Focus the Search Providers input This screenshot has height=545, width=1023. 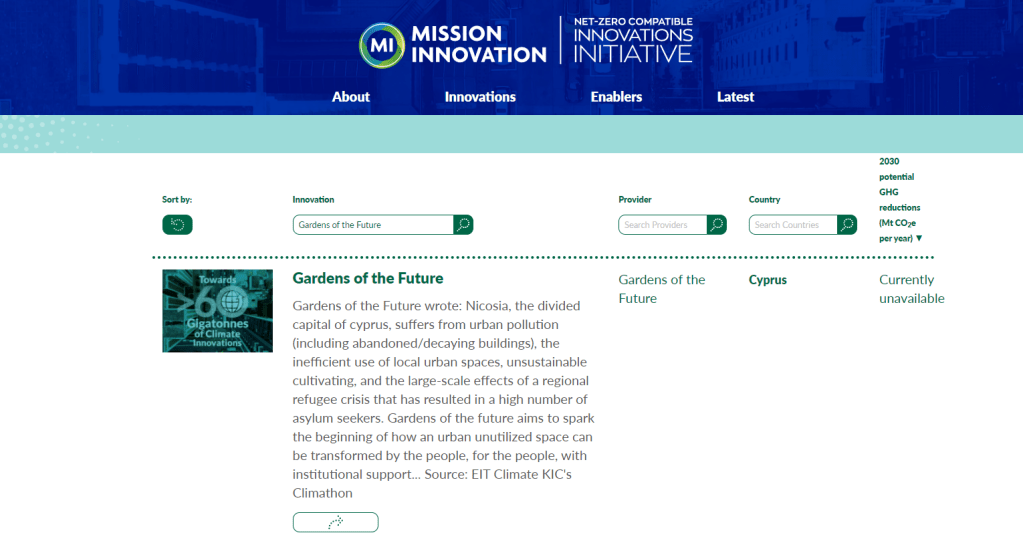pyautogui.click(x=662, y=225)
